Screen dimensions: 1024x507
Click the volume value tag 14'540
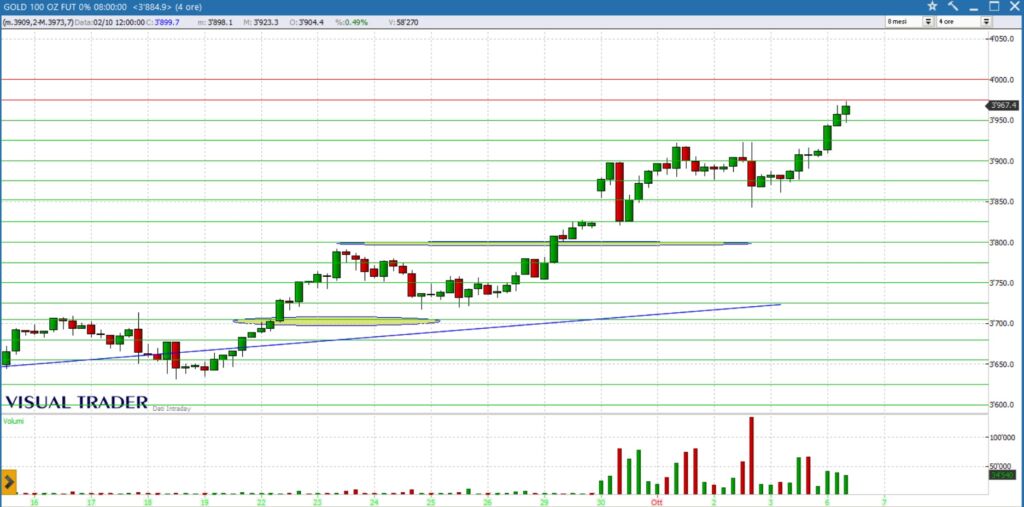point(1000,475)
